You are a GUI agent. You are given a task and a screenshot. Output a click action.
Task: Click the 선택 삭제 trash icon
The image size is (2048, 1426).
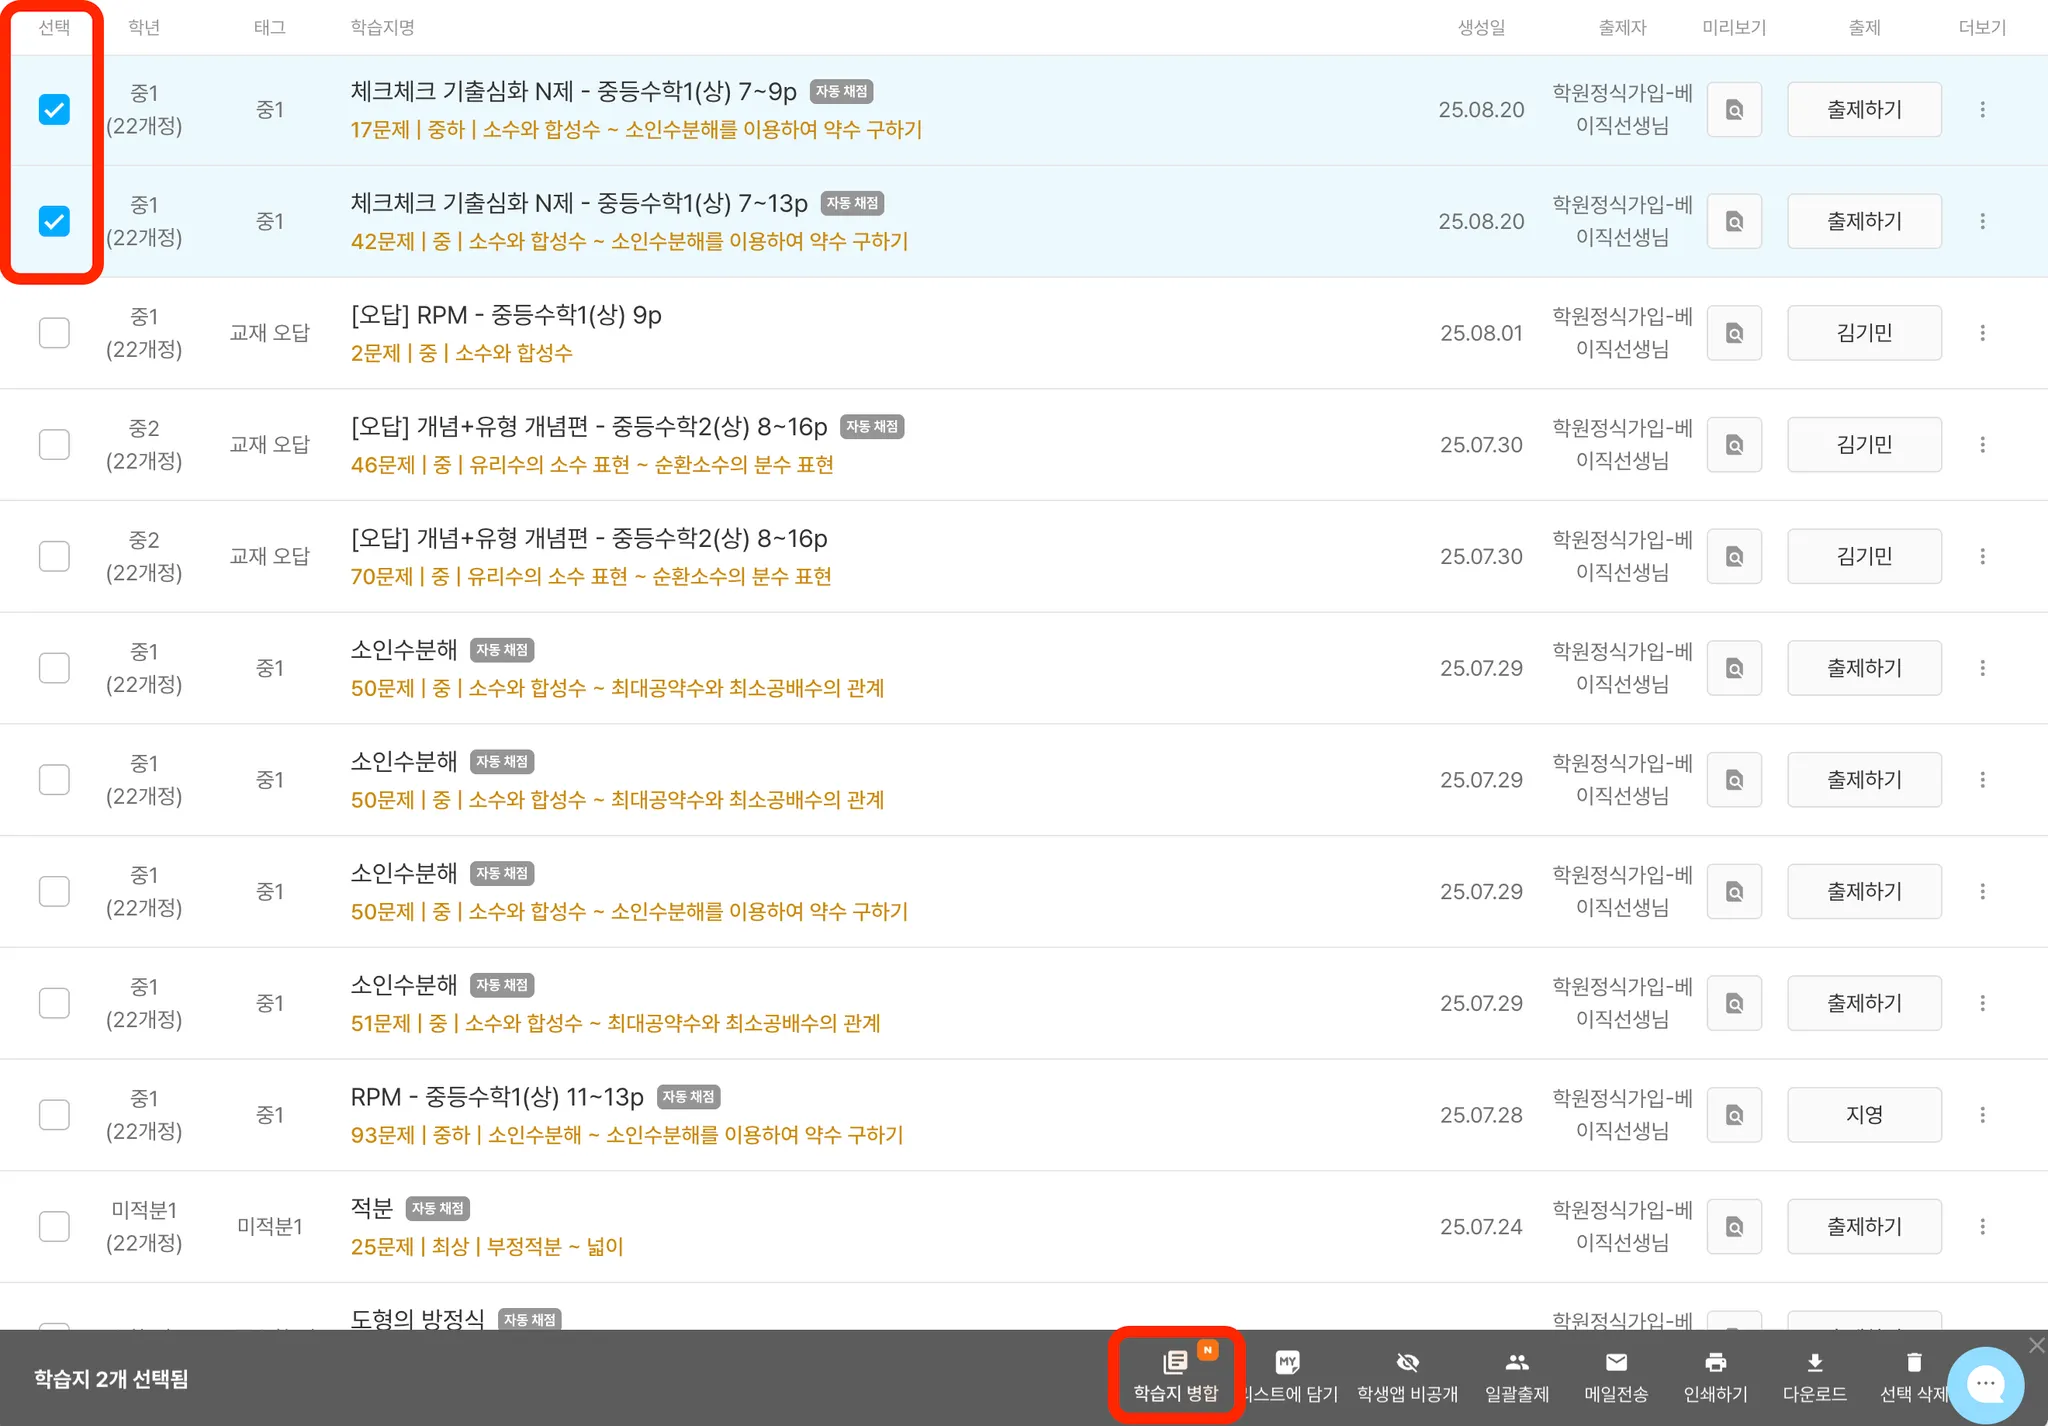tap(1913, 1362)
